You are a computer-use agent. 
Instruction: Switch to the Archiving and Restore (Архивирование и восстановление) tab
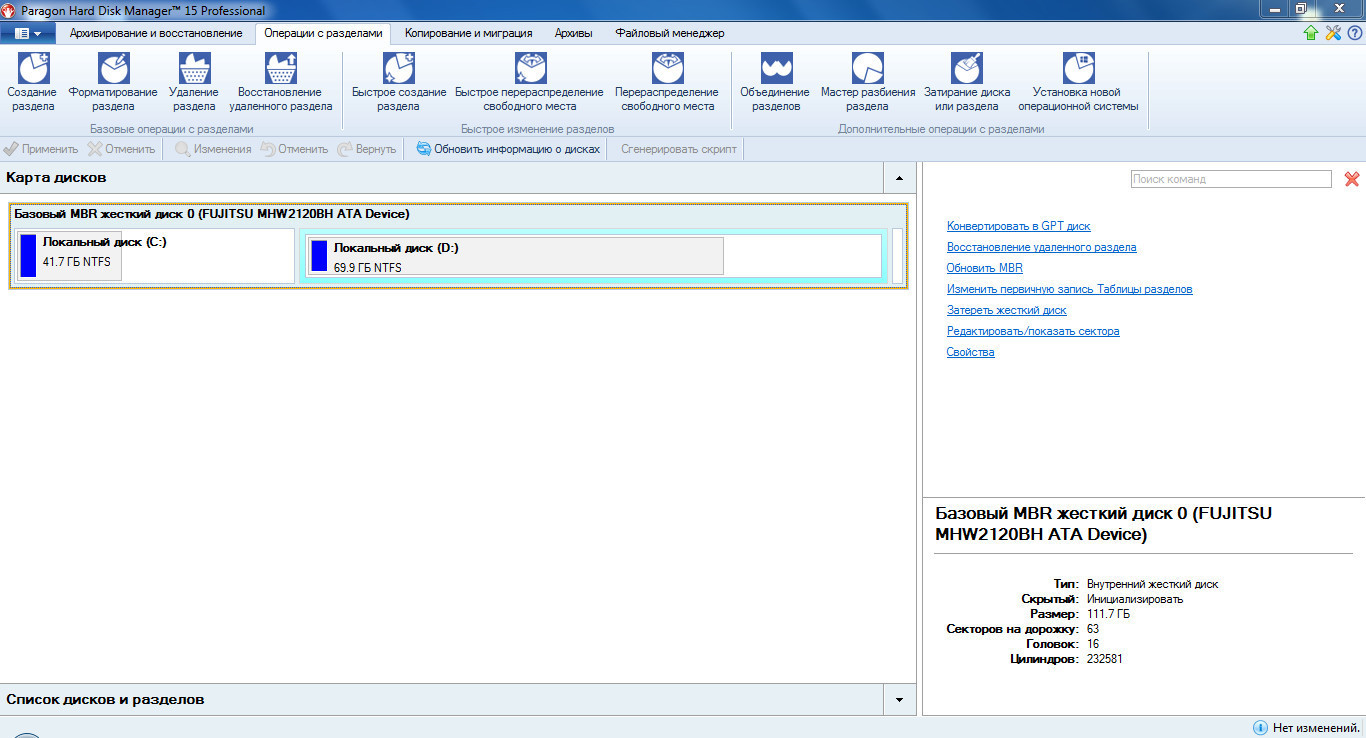coord(156,33)
